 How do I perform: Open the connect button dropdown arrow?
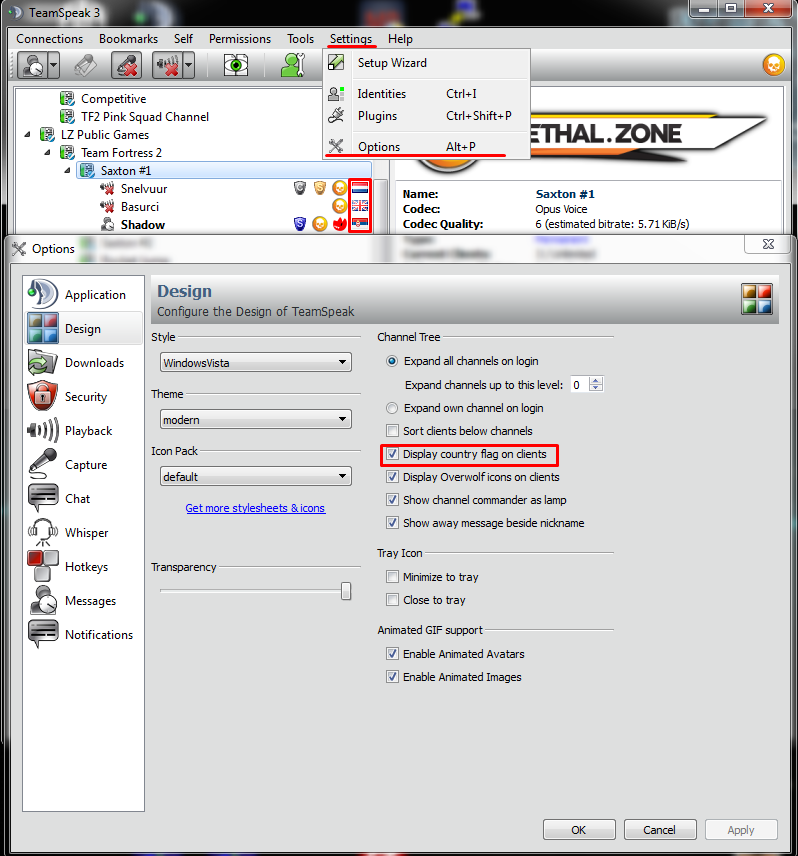(x=53, y=66)
